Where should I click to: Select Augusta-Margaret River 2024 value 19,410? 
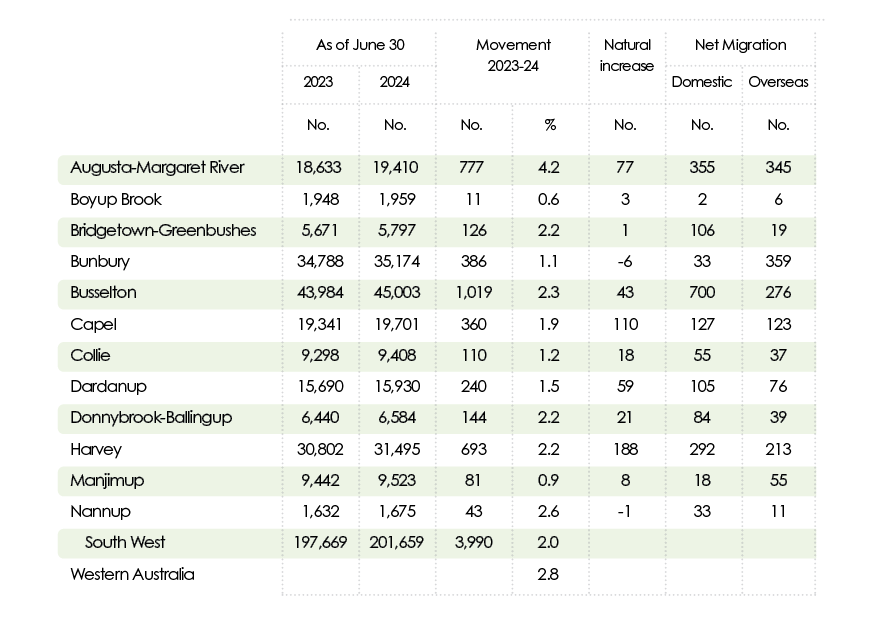(x=395, y=168)
